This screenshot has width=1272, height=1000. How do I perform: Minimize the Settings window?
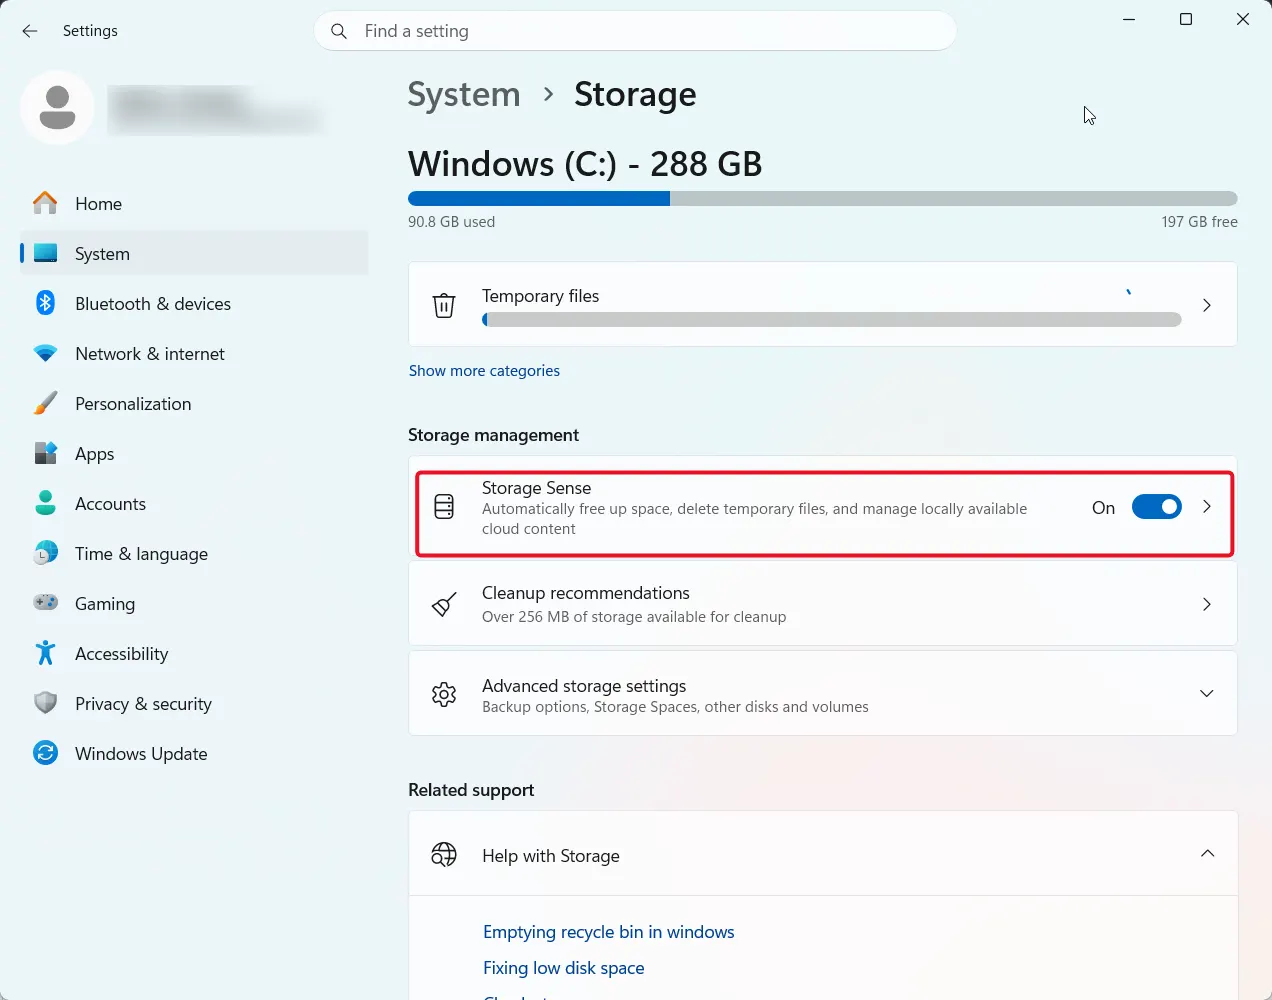point(1129,19)
